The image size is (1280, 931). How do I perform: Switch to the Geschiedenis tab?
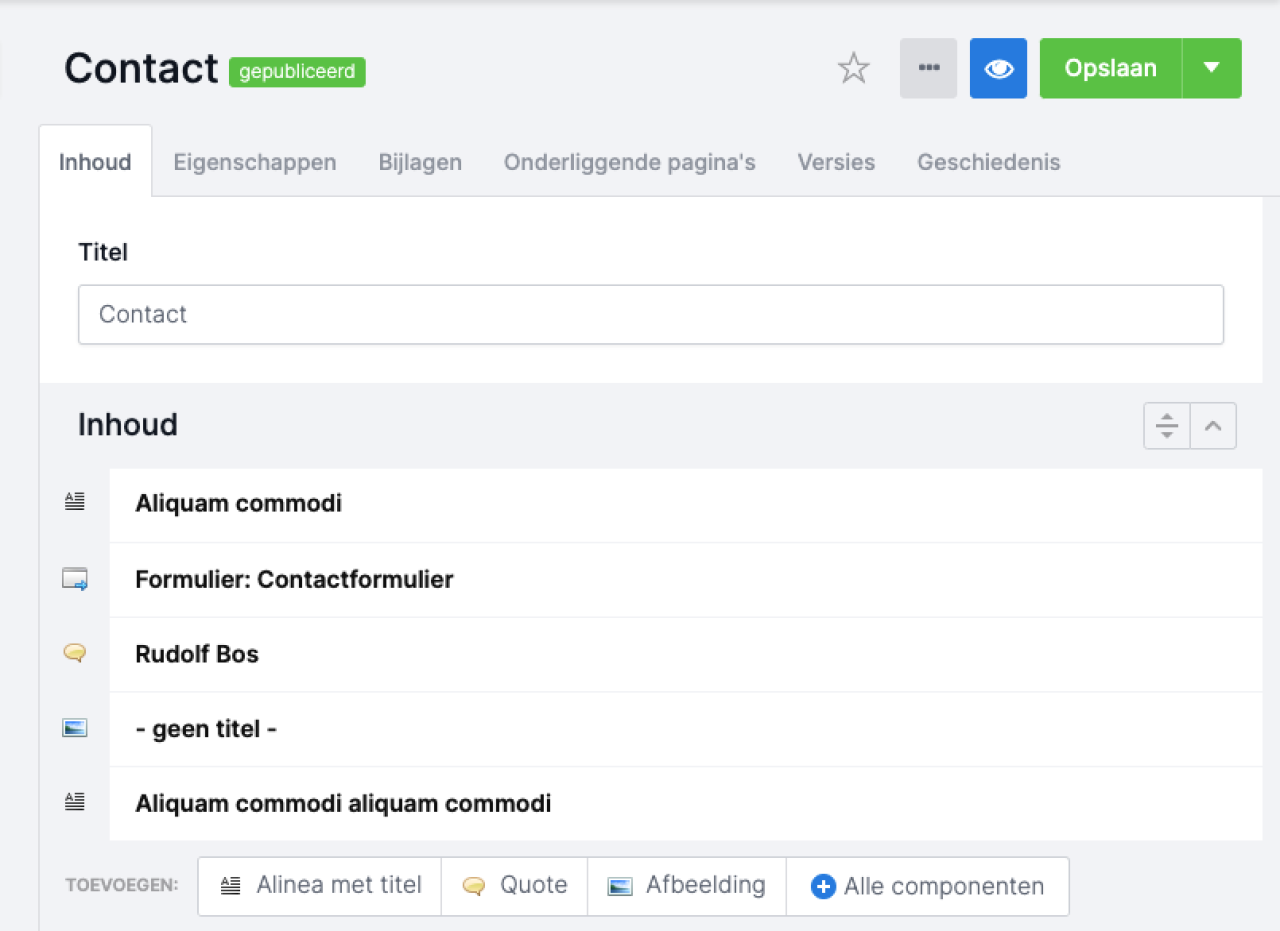click(988, 162)
